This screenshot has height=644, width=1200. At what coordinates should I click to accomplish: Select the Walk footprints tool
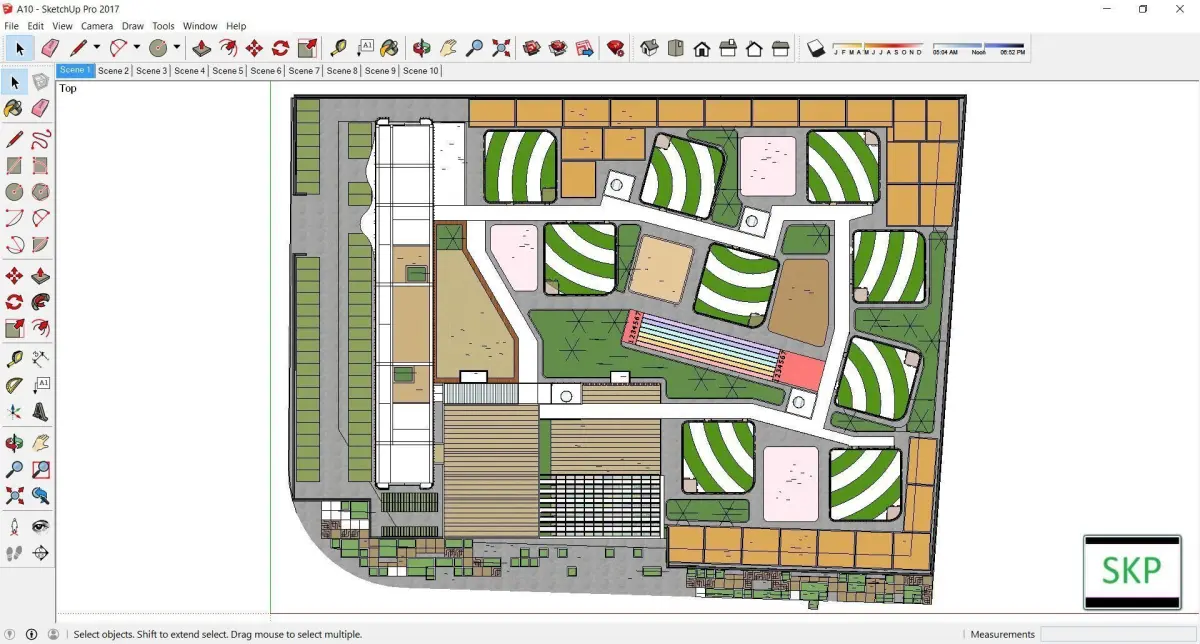14,553
